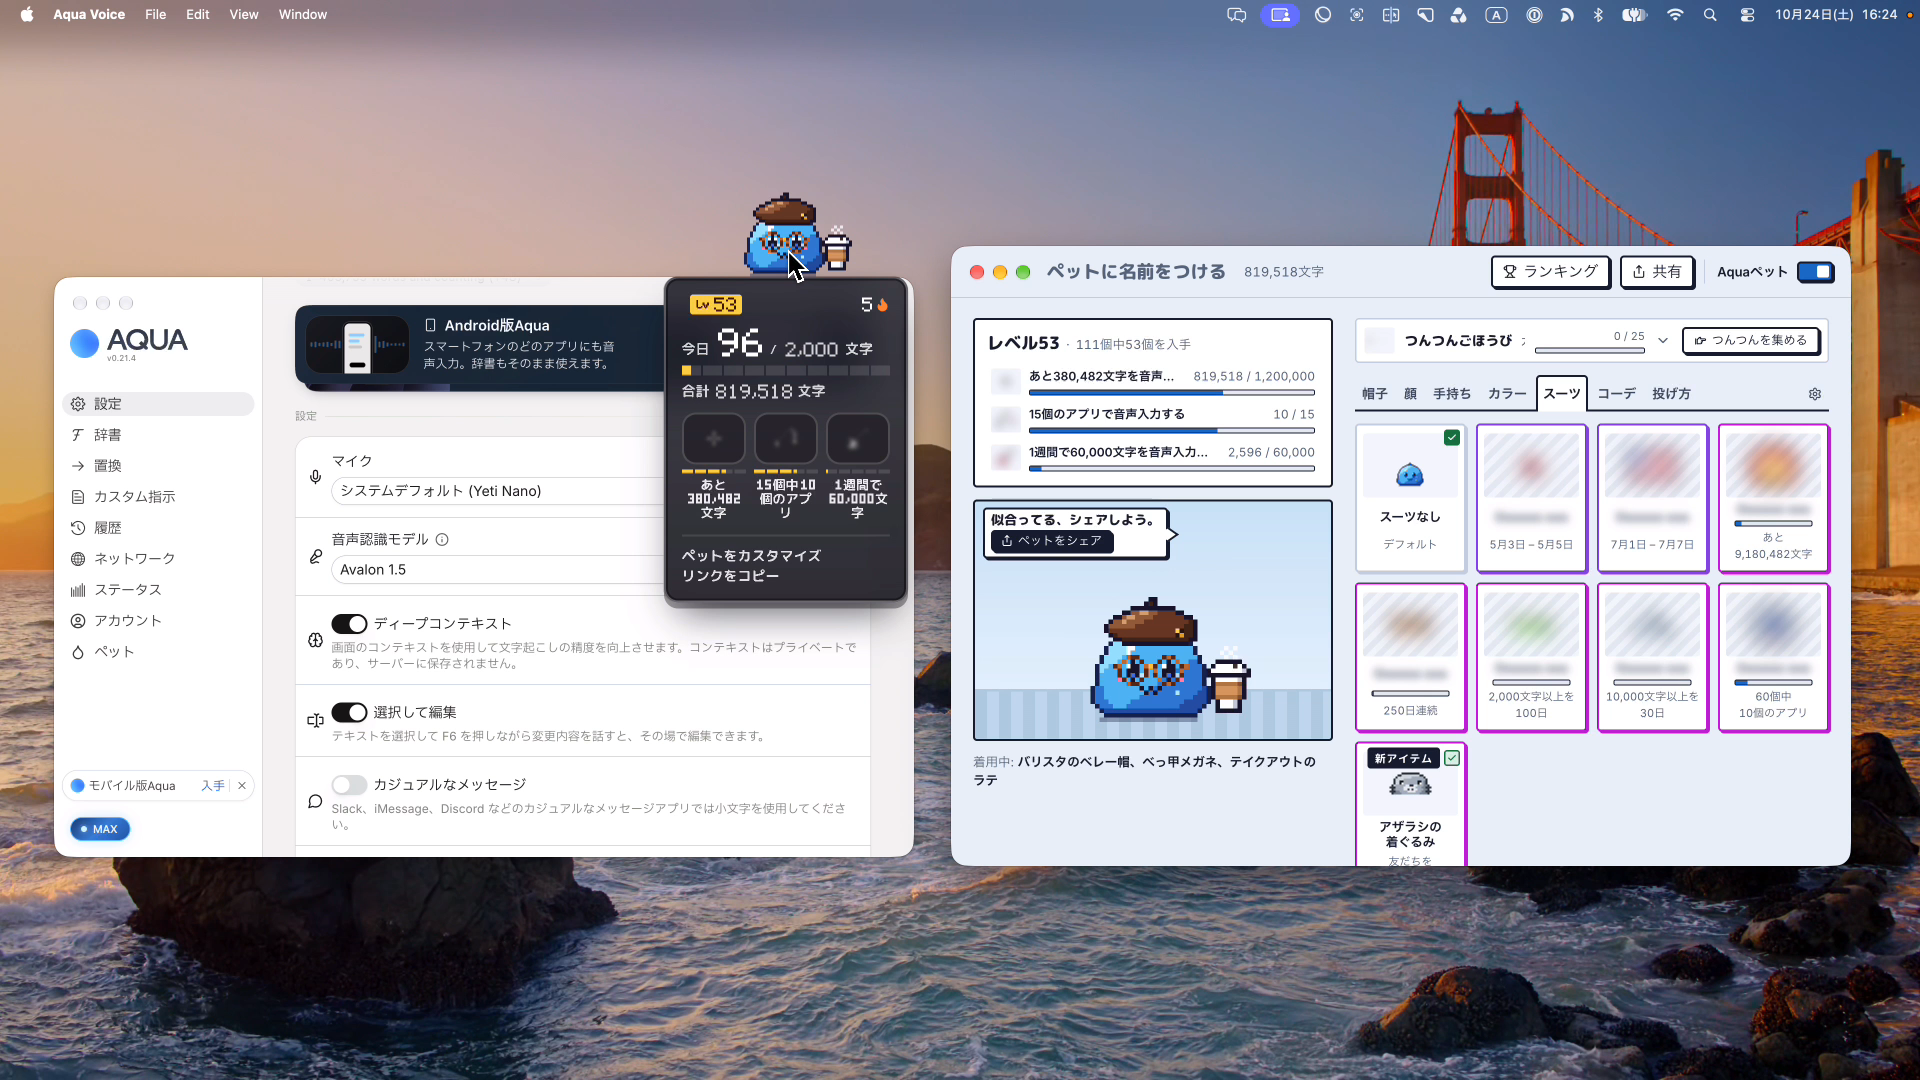Click the streak flame icon in pet popup
1920x1080 pixels.
pyautogui.click(x=882, y=305)
